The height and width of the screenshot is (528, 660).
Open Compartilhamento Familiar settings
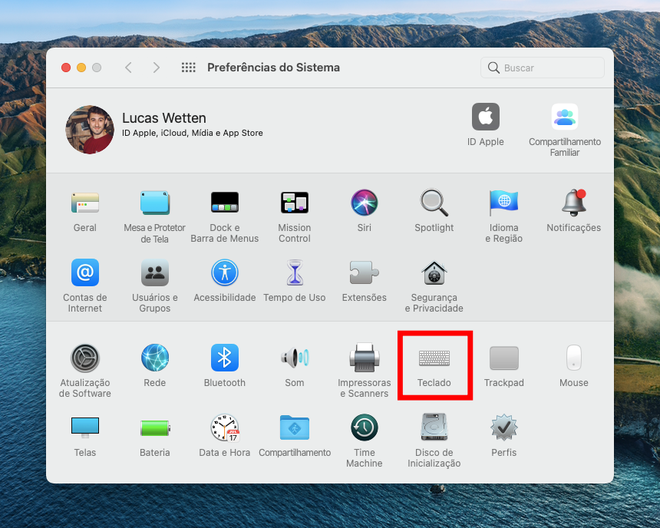[x=564, y=117]
